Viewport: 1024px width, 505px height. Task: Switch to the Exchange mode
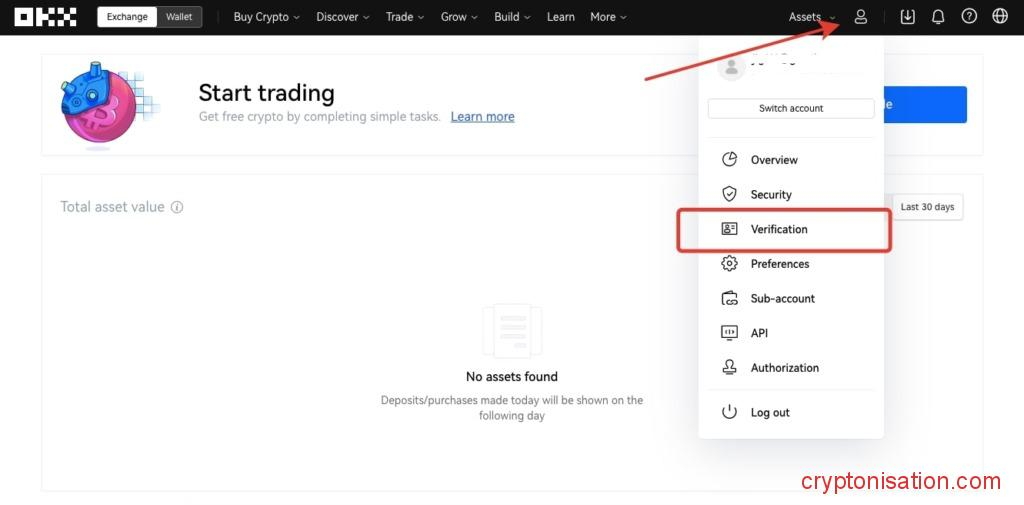click(x=127, y=17)
